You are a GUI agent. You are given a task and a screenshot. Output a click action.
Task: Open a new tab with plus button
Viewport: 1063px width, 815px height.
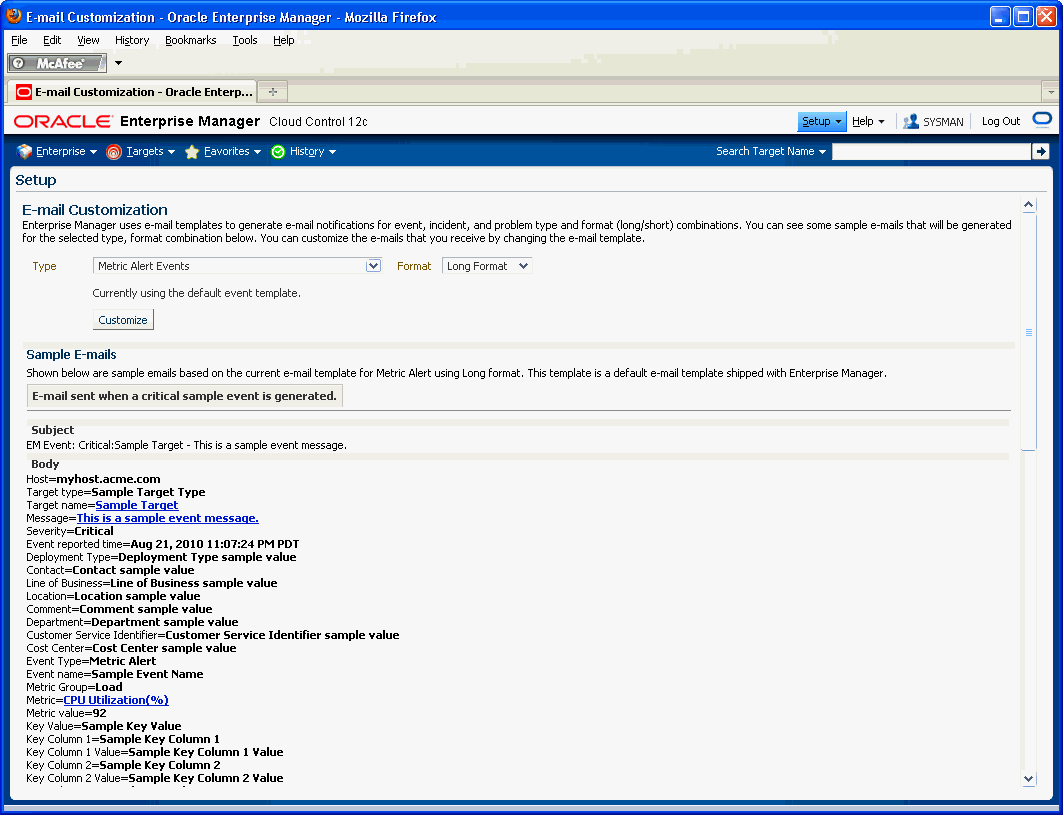pyautogui.click(x=273, y=92)
